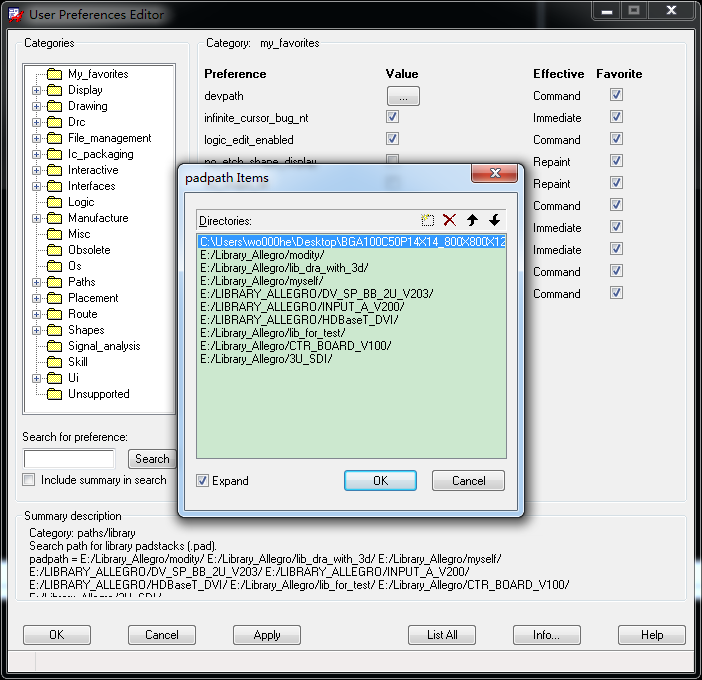Viewport: 702px width, 680px height.
Task: Select the E:/Library_Allegro/modity/ directory
Action: (351, 255)
